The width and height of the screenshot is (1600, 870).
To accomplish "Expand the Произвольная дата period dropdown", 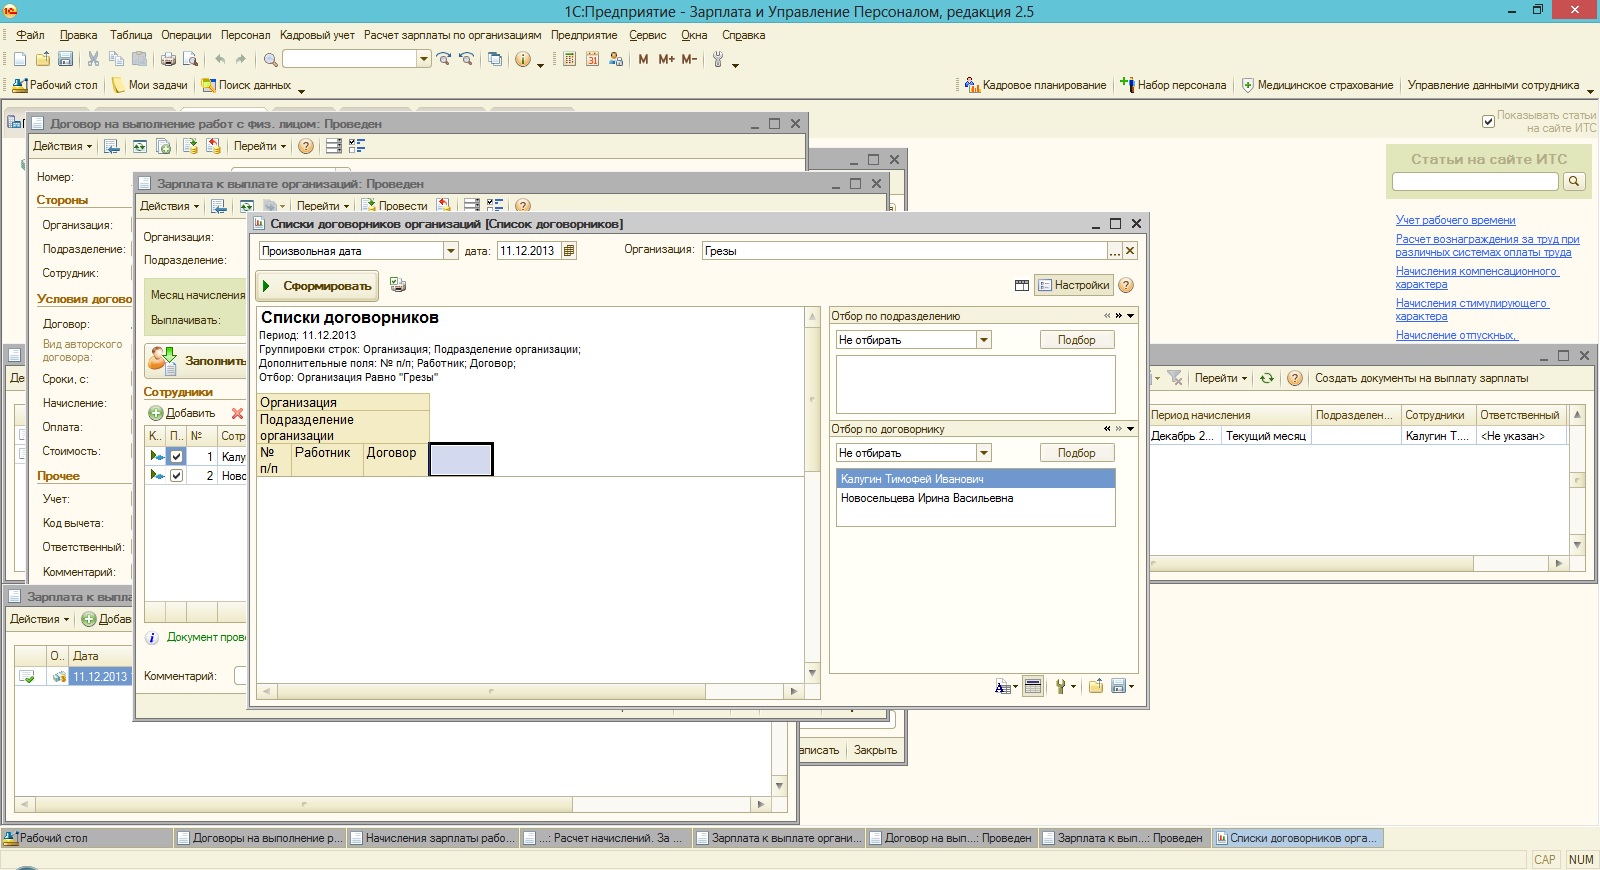I will click(x=451, y=251).
